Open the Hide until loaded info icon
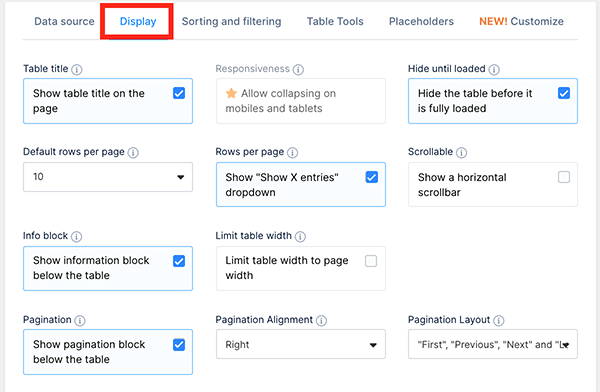Screen dimensions: 600x392 pyautogui.click(x=494, y=69)
